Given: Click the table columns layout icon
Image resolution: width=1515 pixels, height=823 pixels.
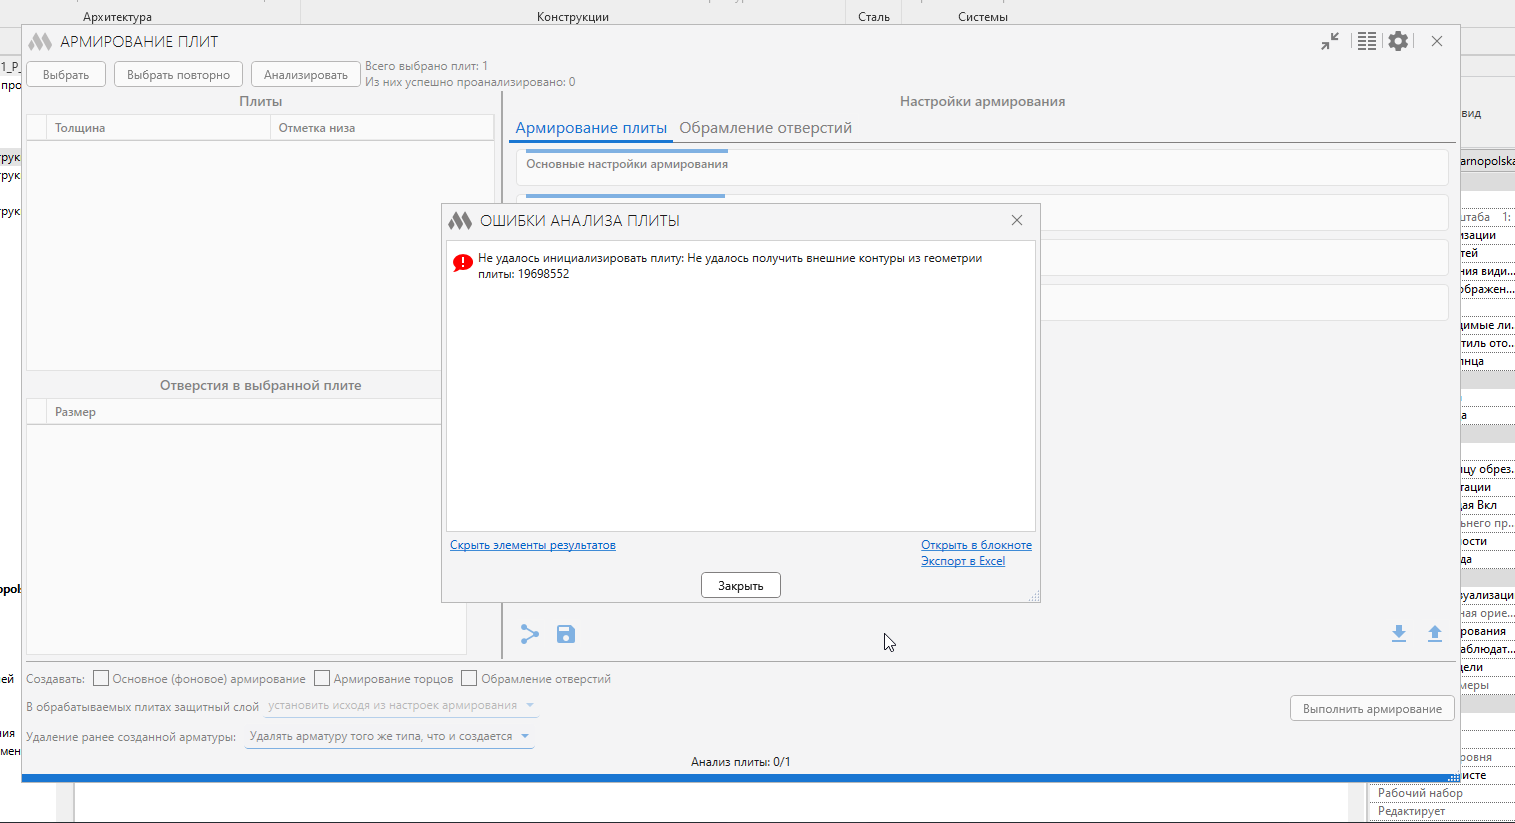Looking at the screenshot, I should (x=1367, y=41).
